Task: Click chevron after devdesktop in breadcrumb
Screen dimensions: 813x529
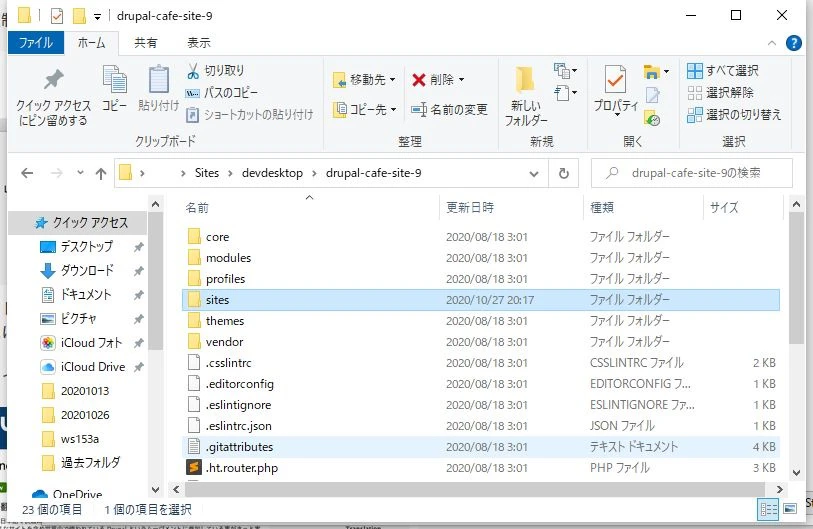Action: [314, 173]
